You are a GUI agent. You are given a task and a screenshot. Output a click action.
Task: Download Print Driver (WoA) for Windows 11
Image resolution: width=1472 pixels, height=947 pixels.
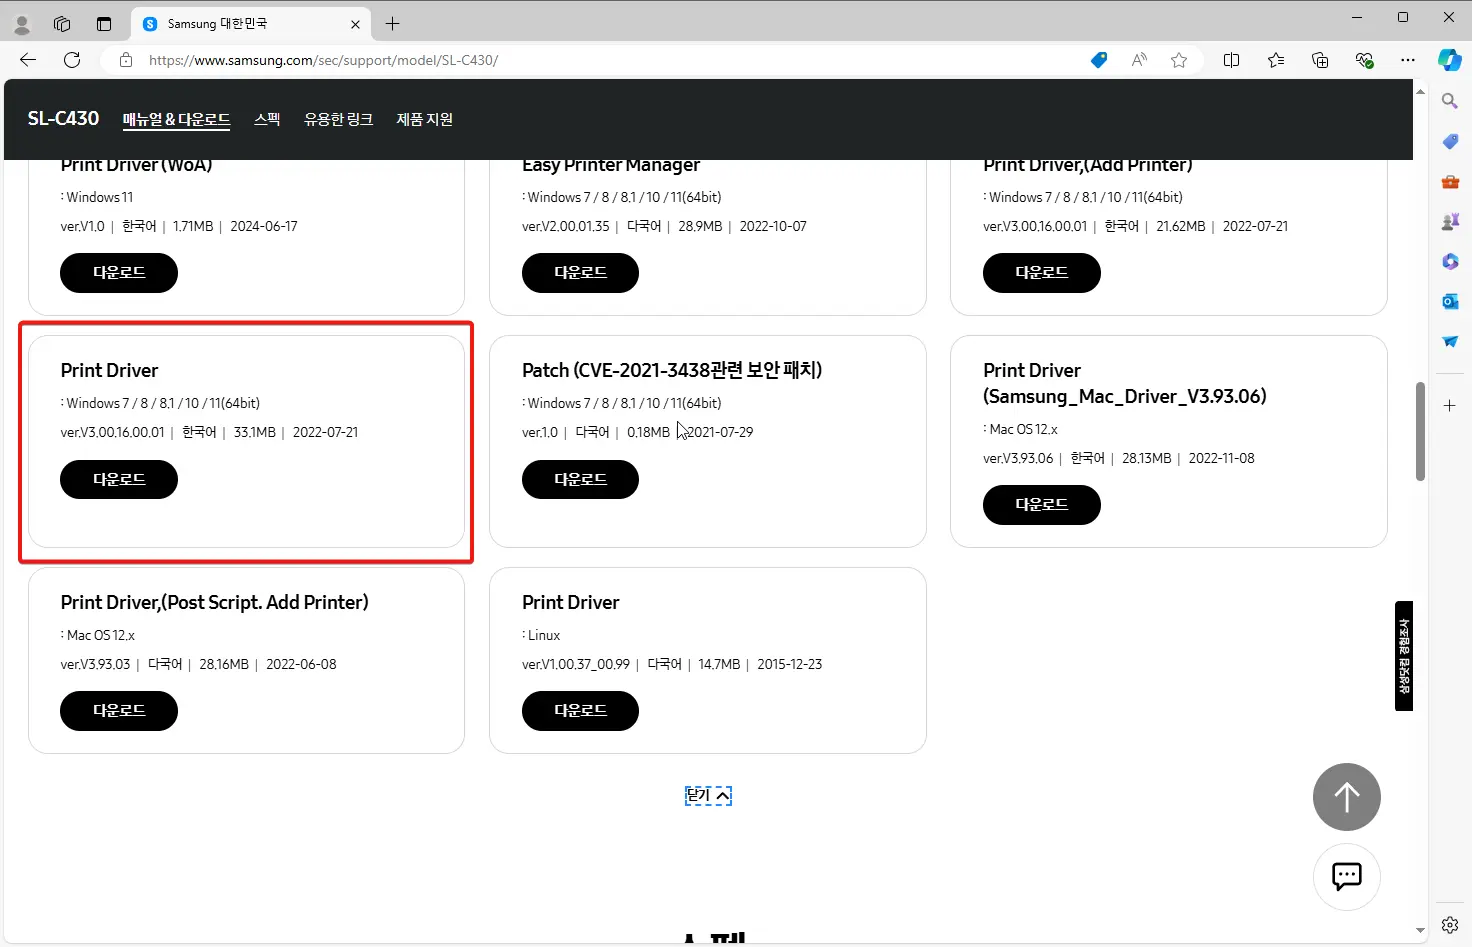(119, 273)
